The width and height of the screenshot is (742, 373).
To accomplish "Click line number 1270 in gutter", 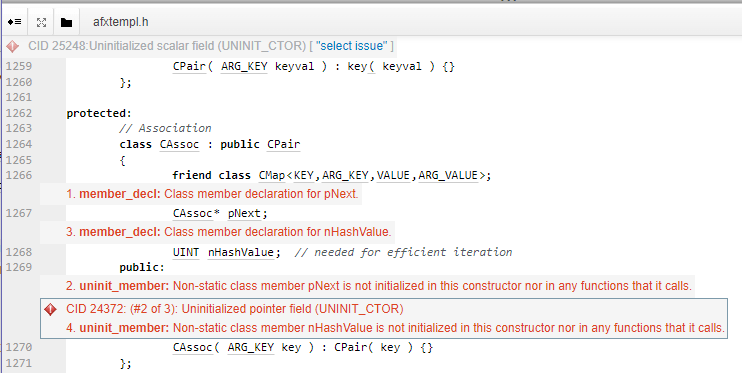I will tap(19, 347).
